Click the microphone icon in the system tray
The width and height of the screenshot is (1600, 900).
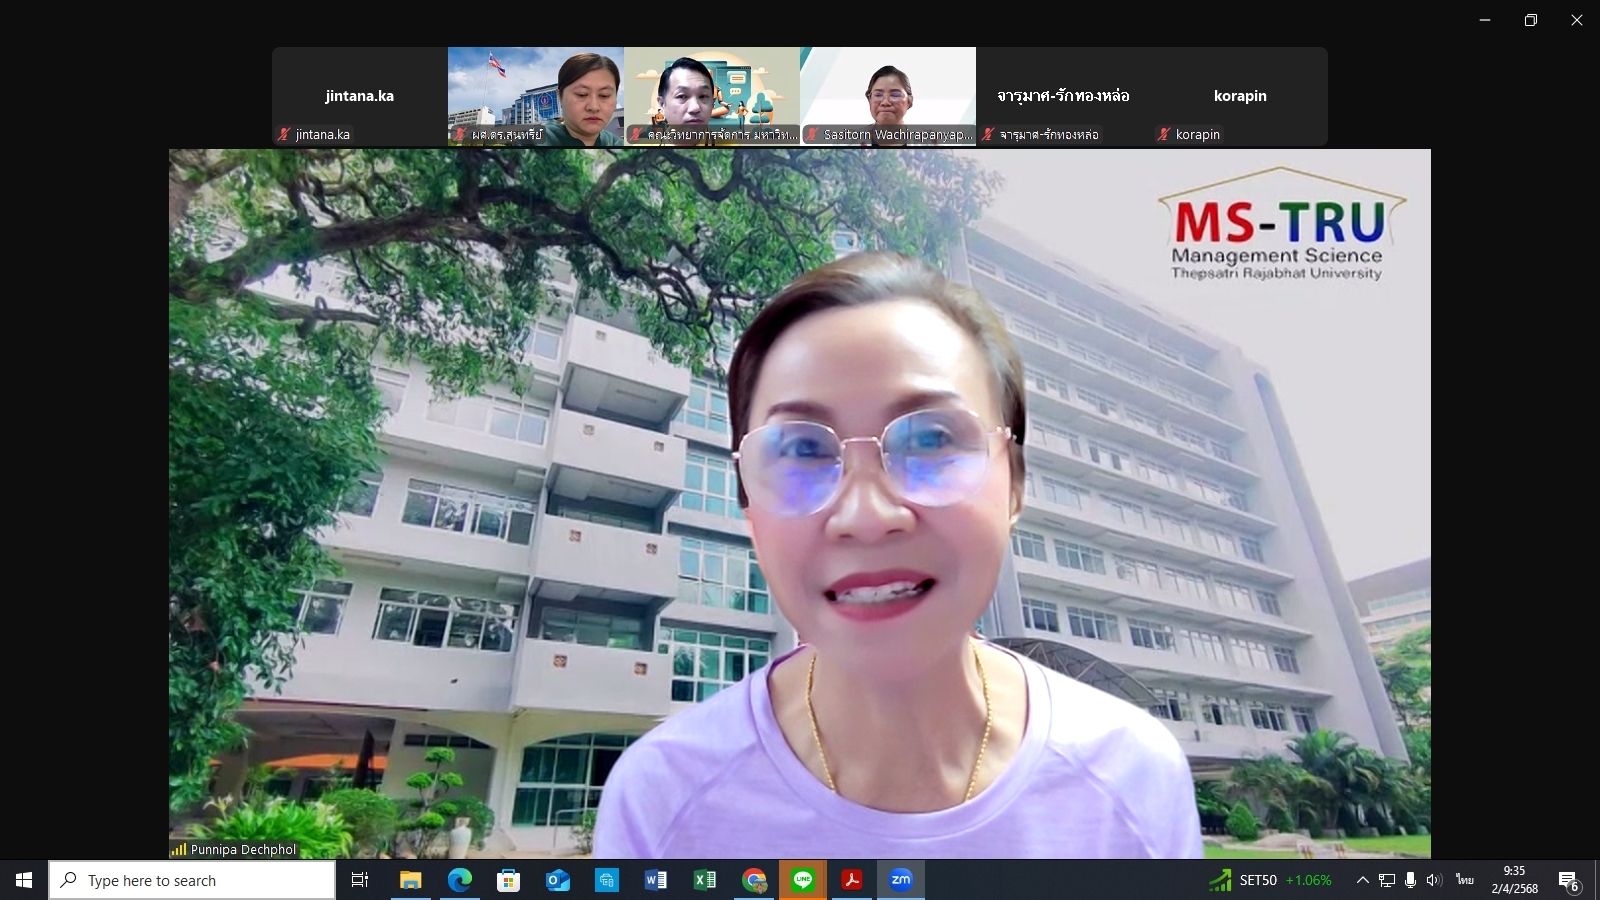point(1410,880)
